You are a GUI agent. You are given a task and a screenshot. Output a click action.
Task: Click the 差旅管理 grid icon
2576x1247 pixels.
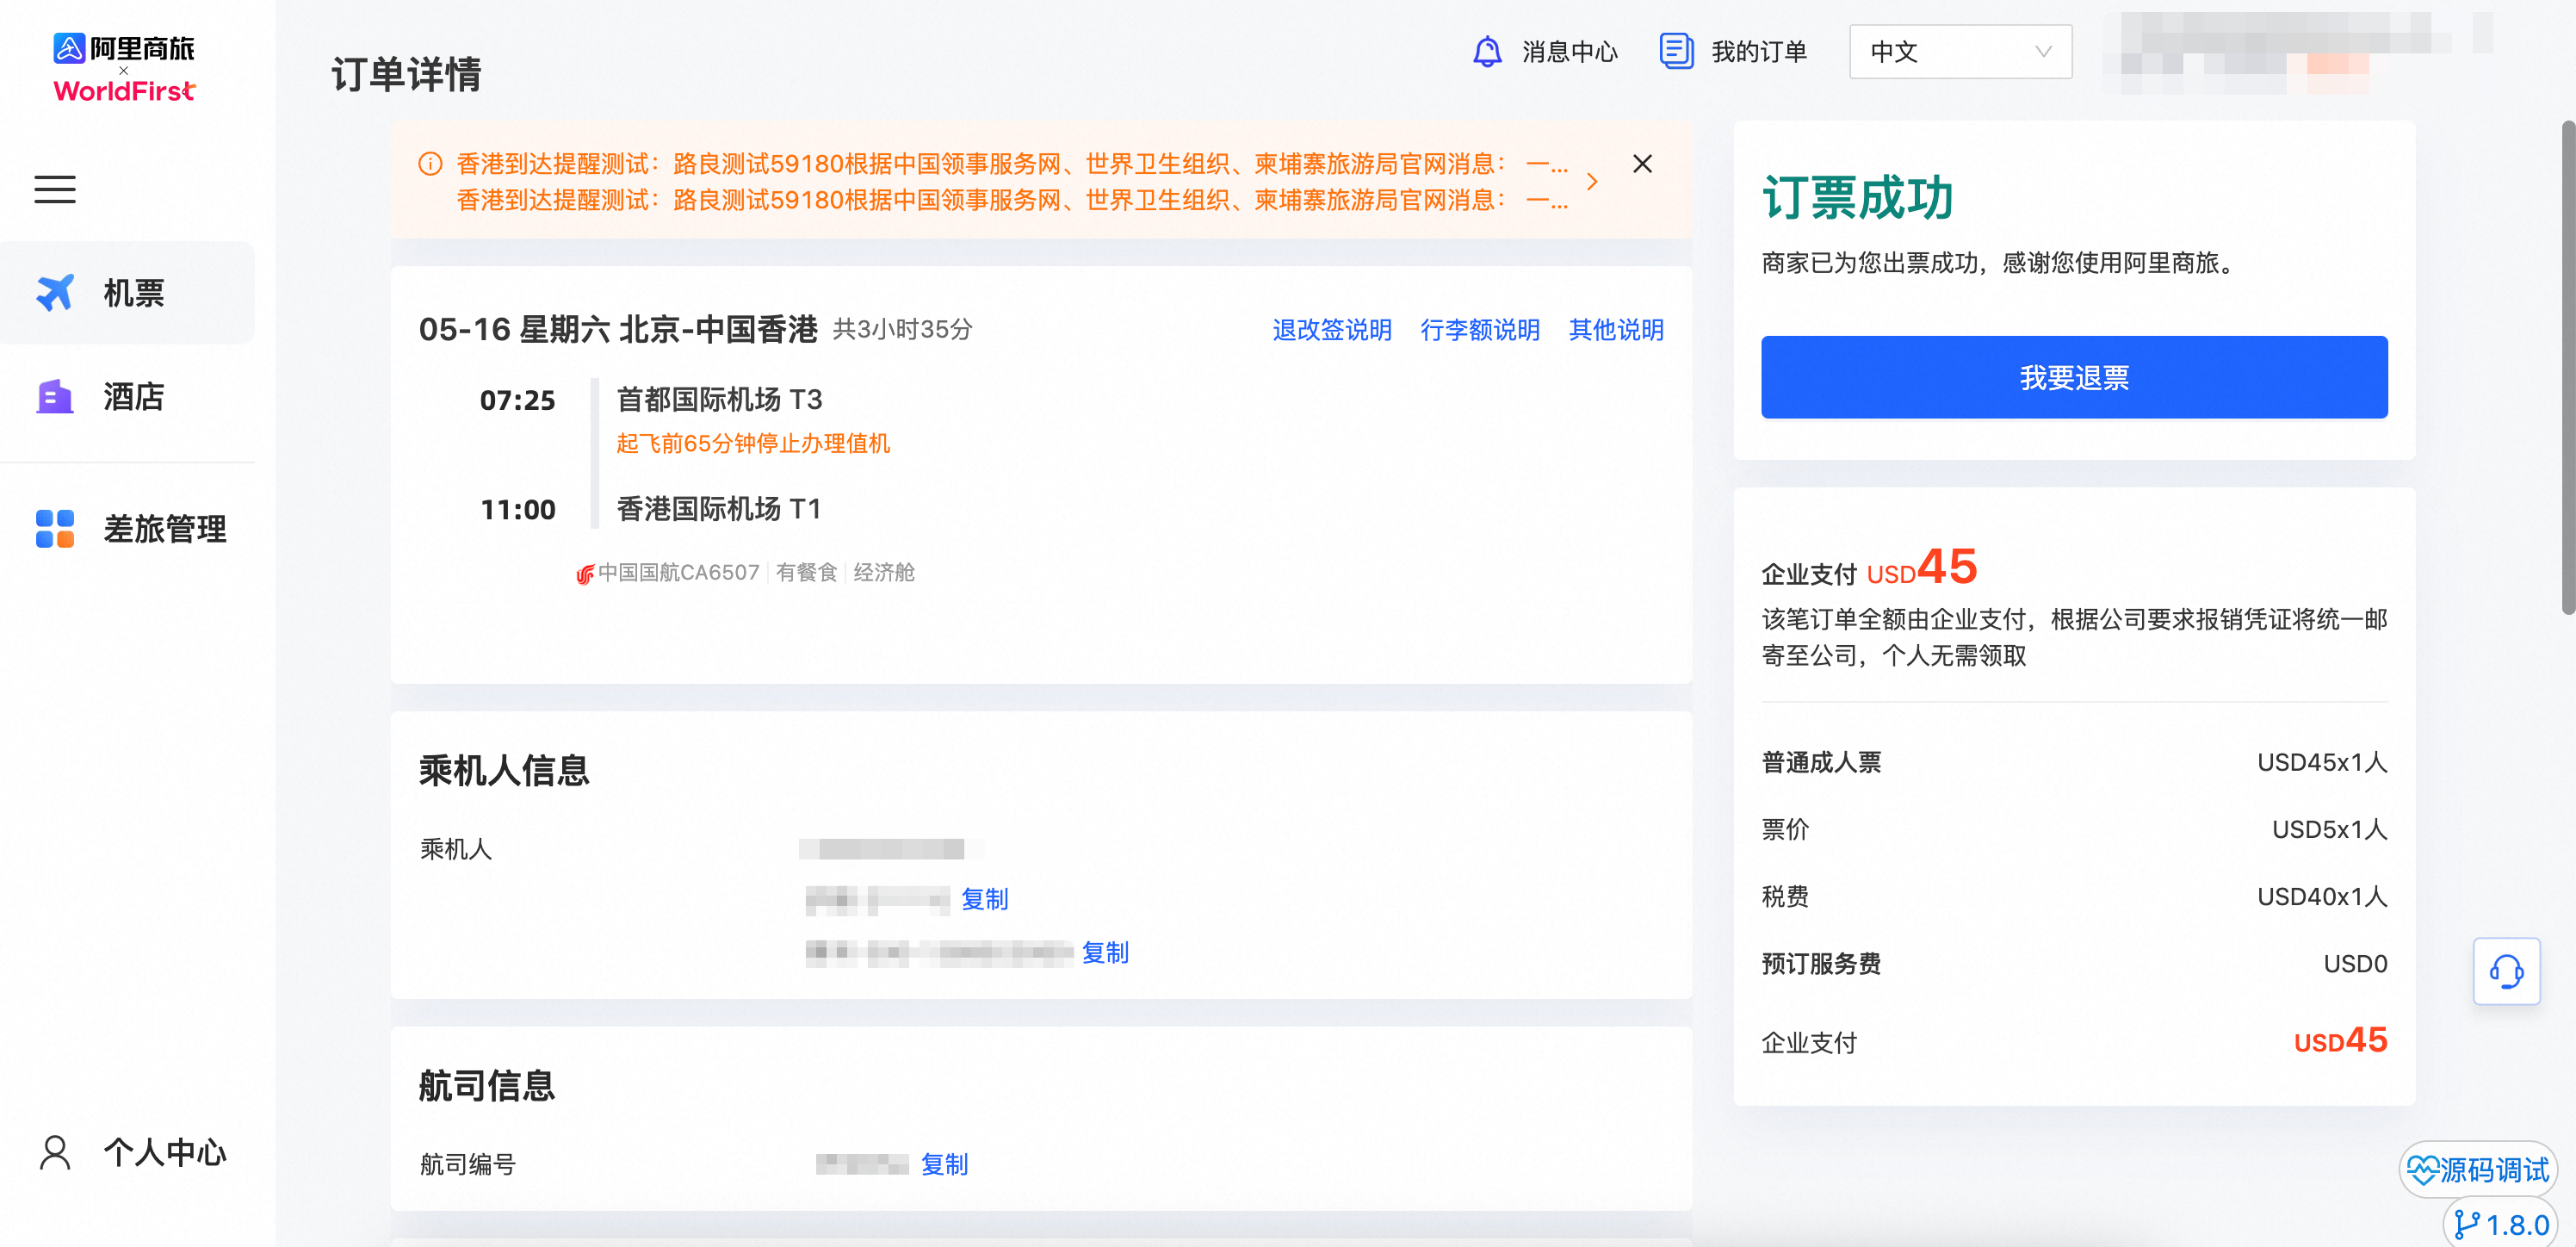[x=55, y=529]
